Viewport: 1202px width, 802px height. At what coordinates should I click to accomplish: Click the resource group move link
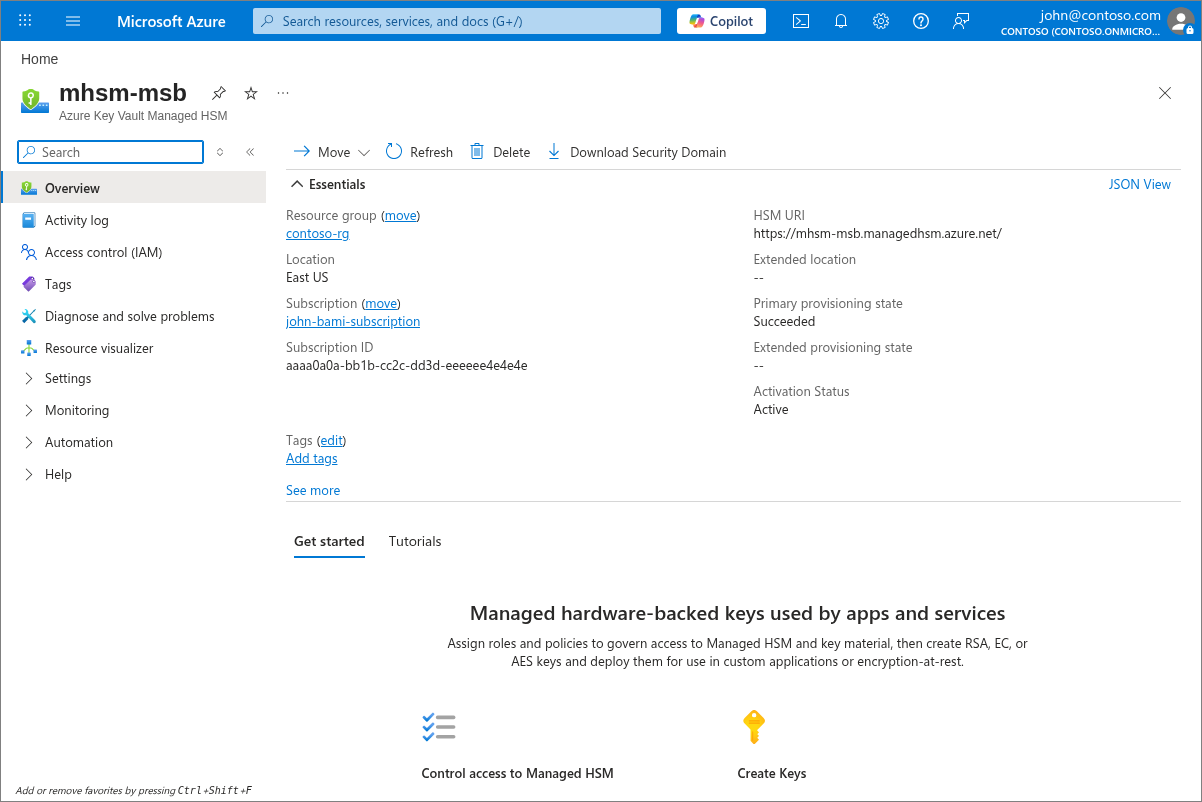point(401,215)
